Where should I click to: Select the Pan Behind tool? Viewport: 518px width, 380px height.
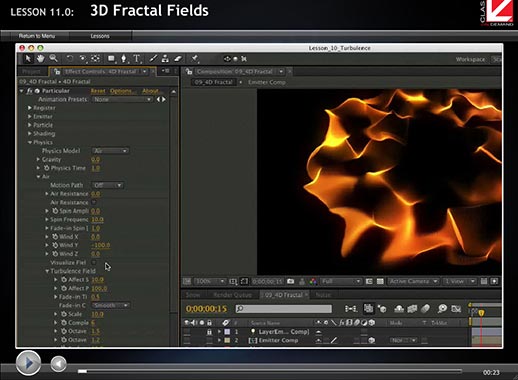95,59
